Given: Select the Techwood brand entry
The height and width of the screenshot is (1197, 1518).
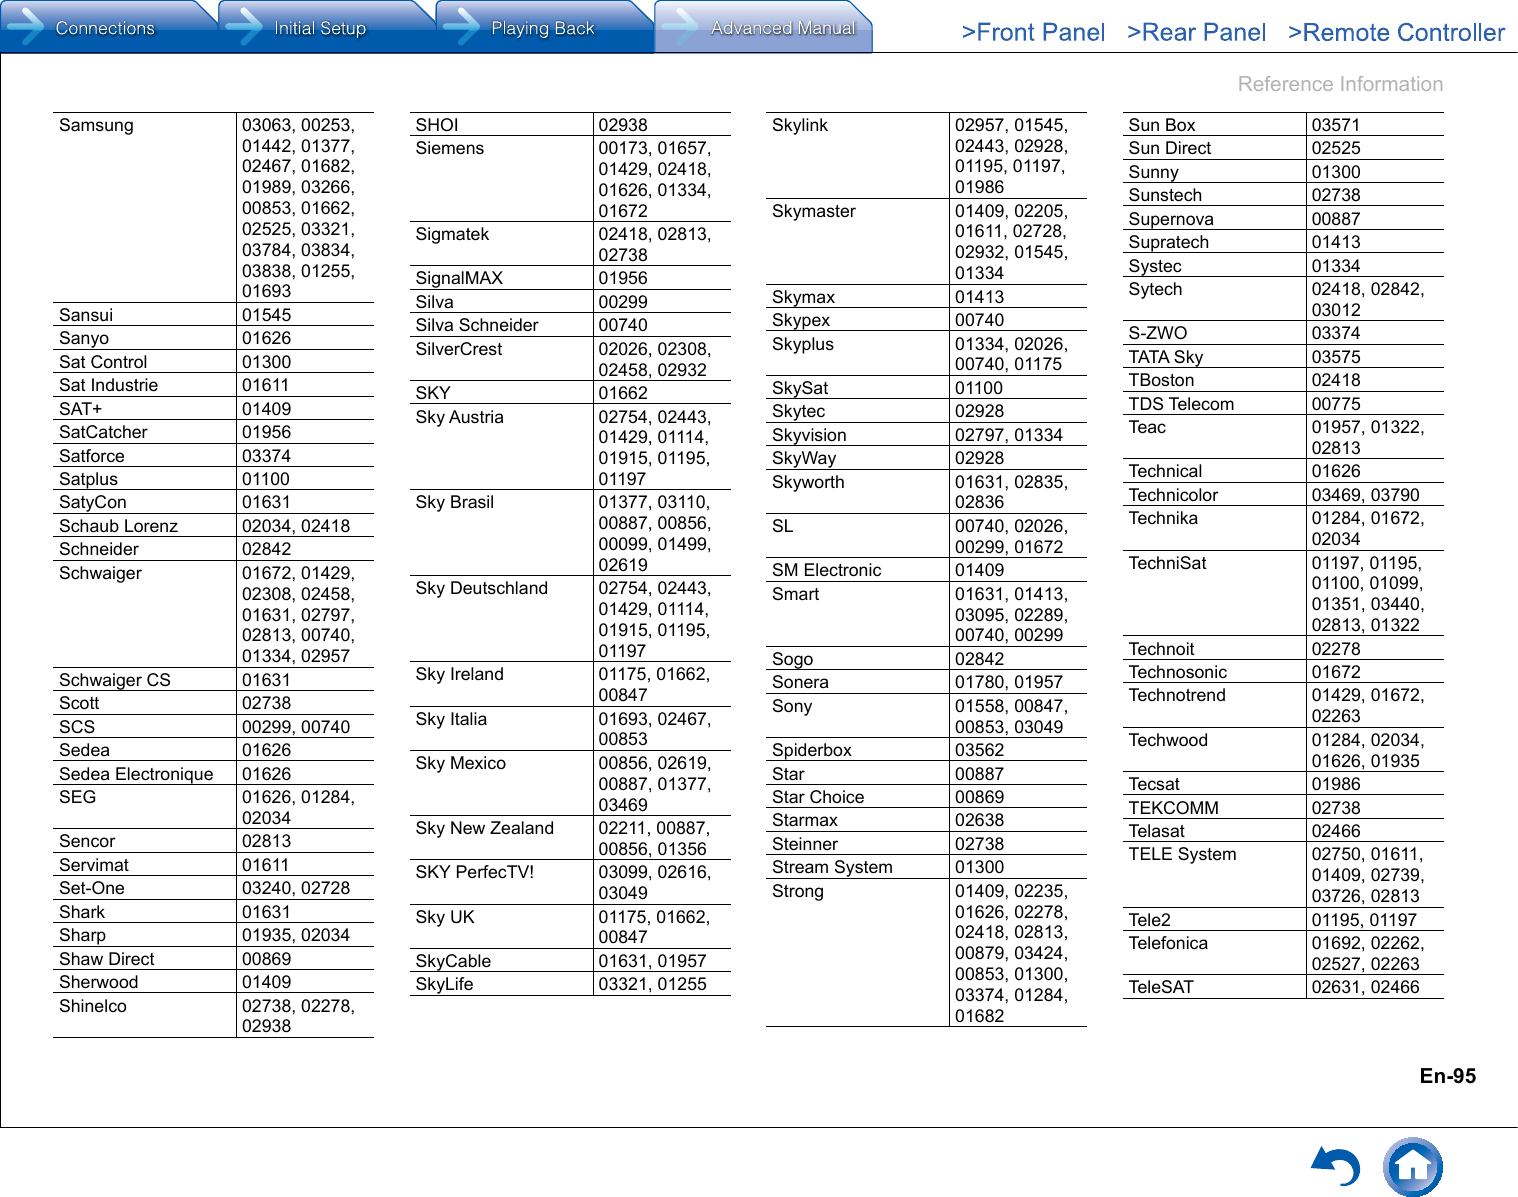Looking at the screenshot, I should pos(1168,740).
